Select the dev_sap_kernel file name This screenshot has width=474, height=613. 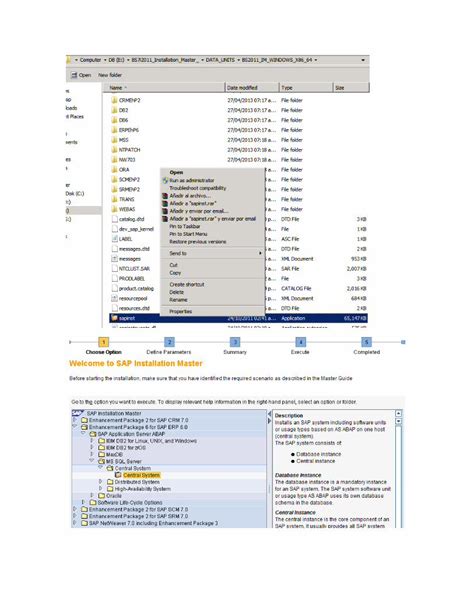tap(136, 229)
